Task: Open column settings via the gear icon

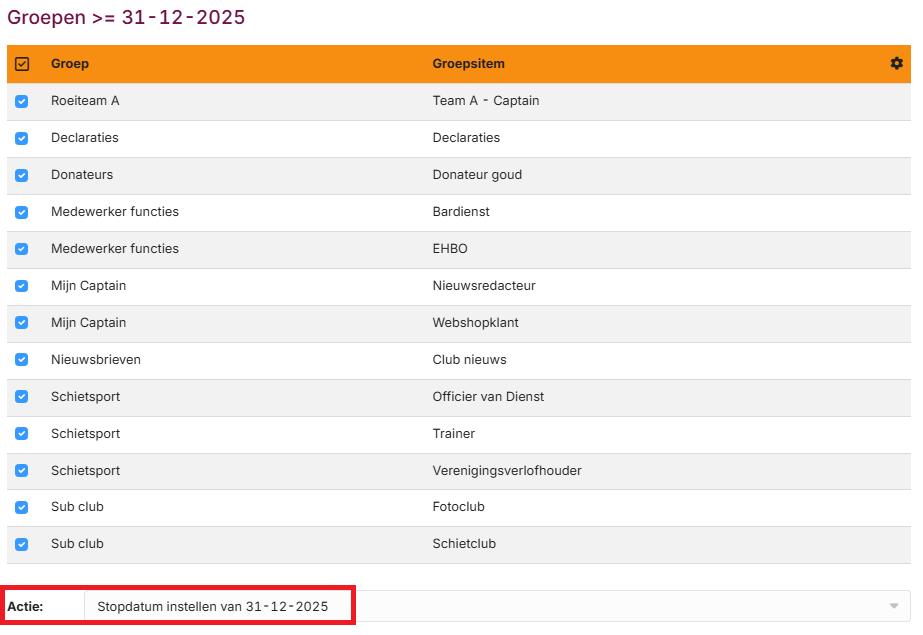Action: point(897,63)
